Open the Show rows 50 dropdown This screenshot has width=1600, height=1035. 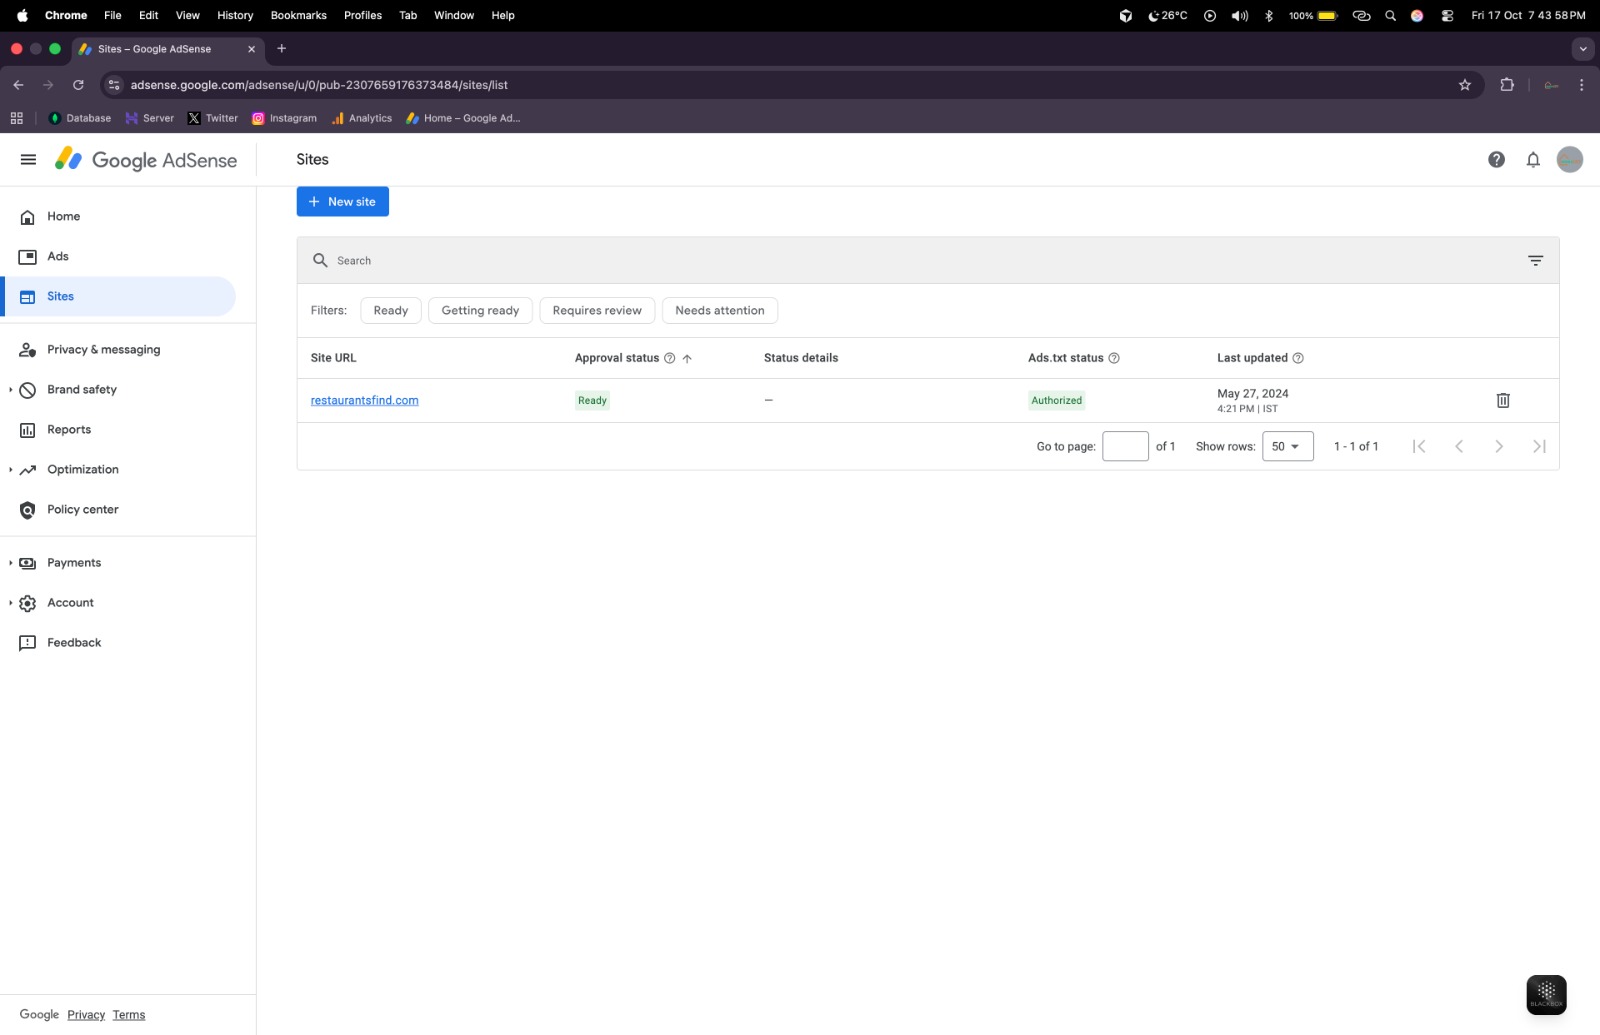[1286, 447]
